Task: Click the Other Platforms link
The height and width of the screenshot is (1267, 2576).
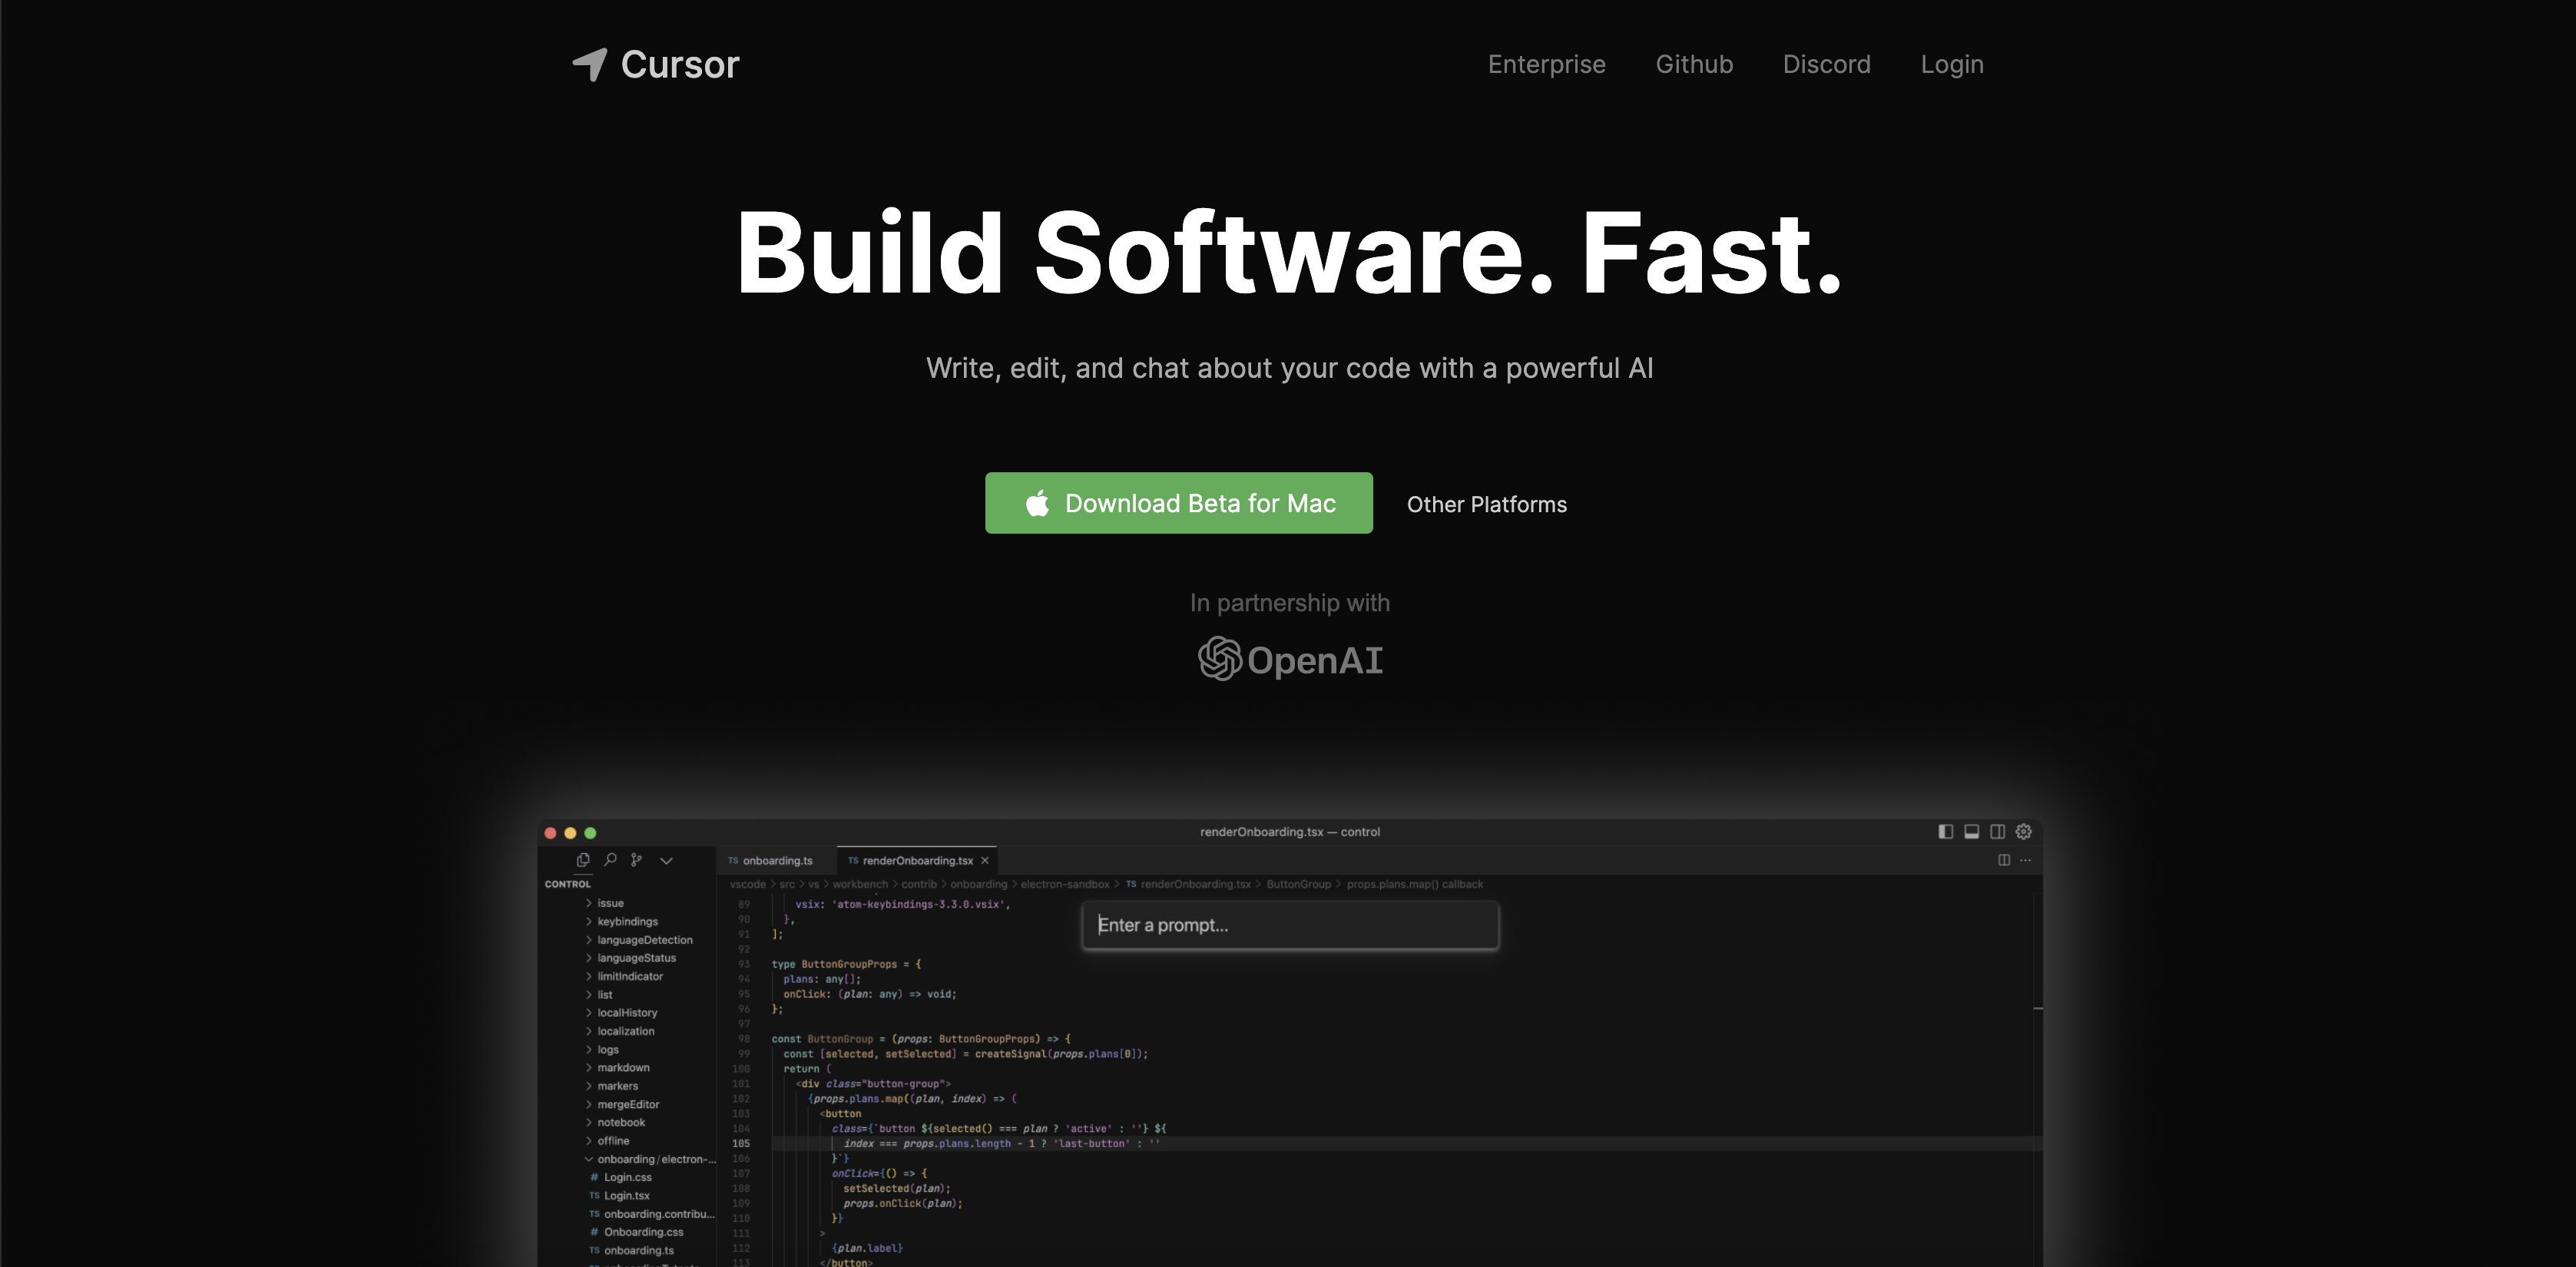Action: coord(1487,504)
